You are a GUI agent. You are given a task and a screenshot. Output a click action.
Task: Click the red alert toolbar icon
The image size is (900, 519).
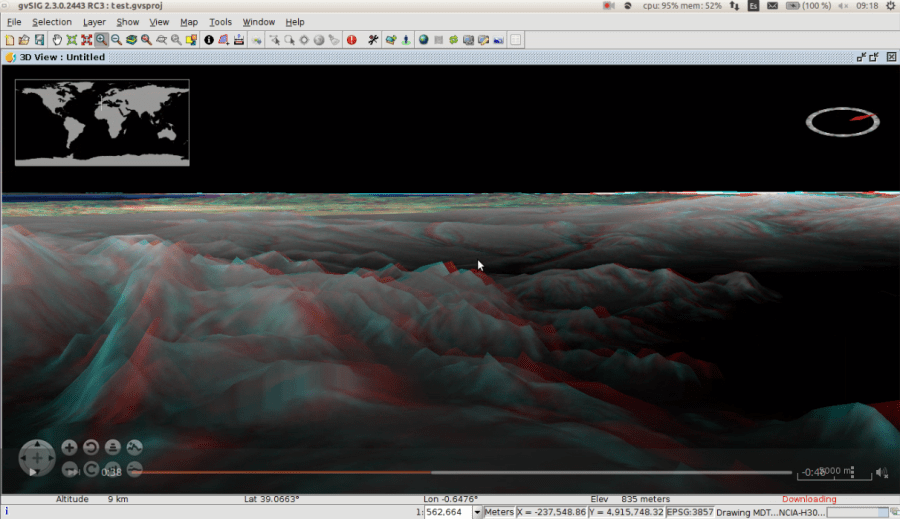pos(351,40)
